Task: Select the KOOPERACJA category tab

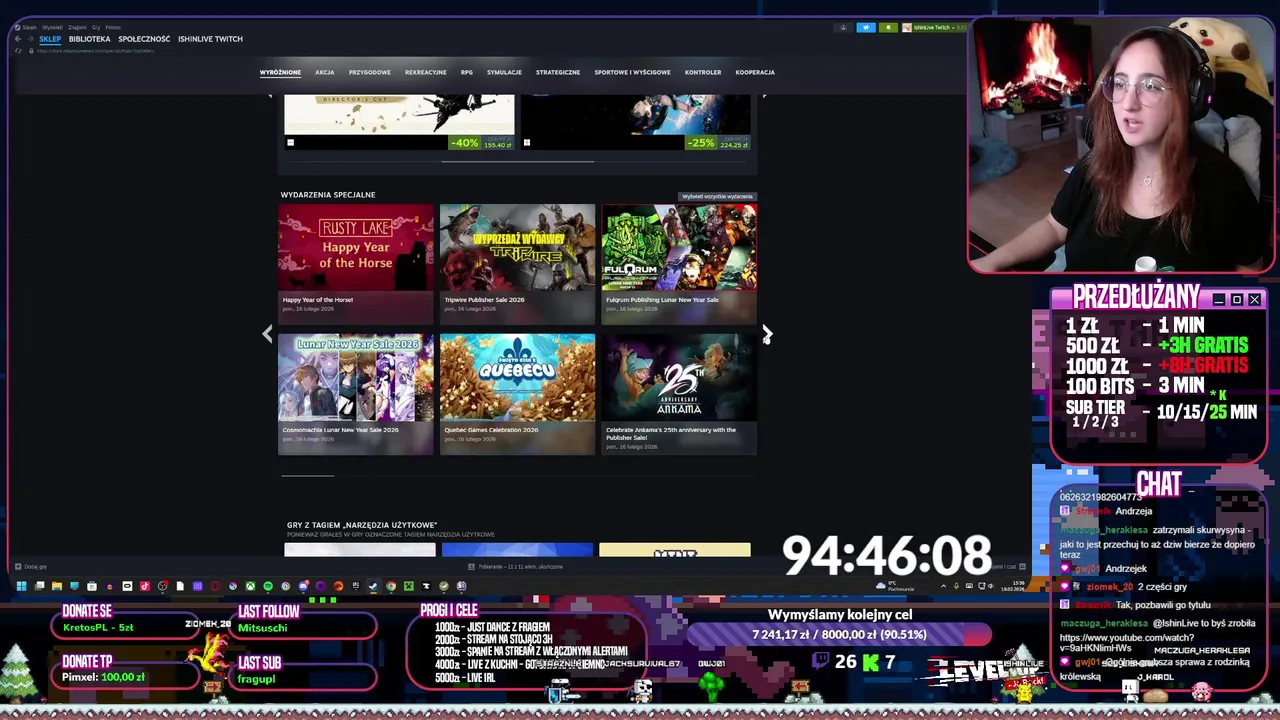Action: coord(755,72)
